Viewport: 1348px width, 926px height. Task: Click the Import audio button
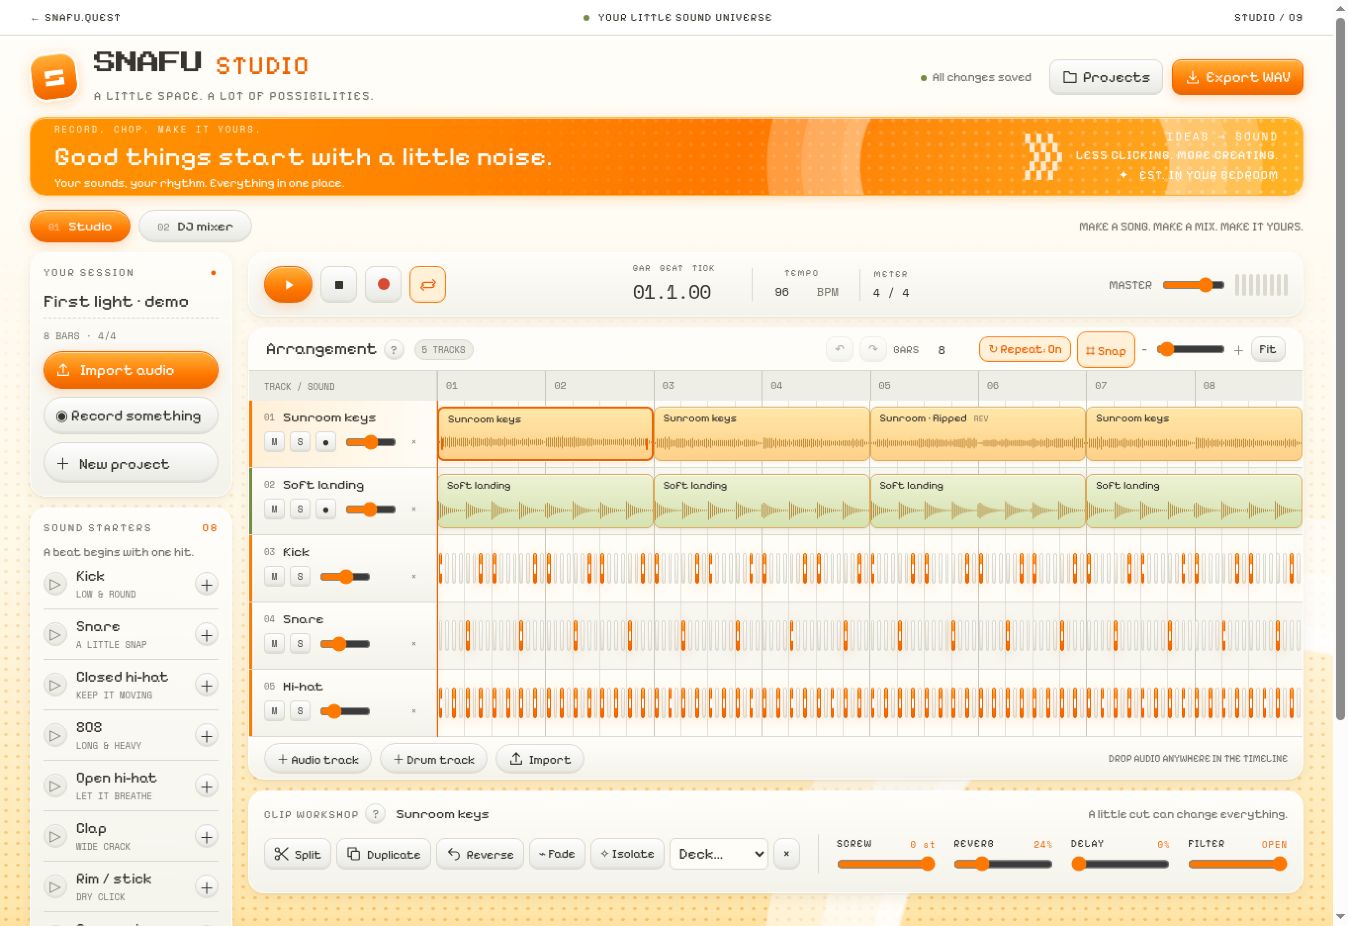[x=131, y=370]
